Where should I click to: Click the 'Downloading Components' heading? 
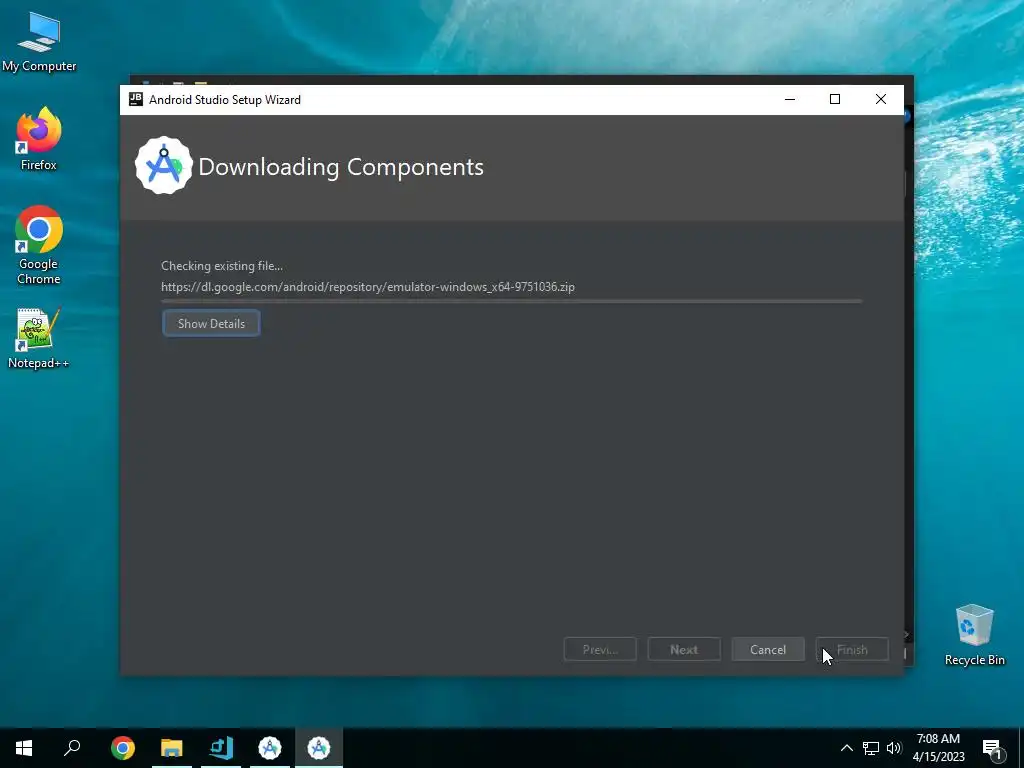[341, 167]
